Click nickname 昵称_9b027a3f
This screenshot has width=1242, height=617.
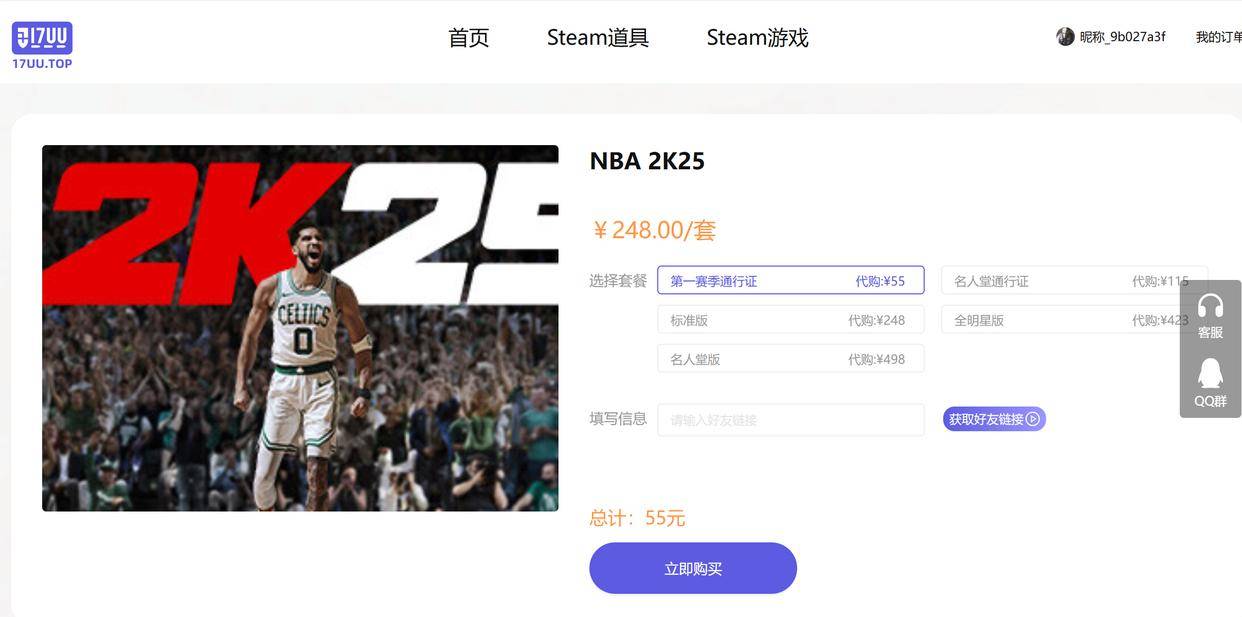coord(1122,37)
